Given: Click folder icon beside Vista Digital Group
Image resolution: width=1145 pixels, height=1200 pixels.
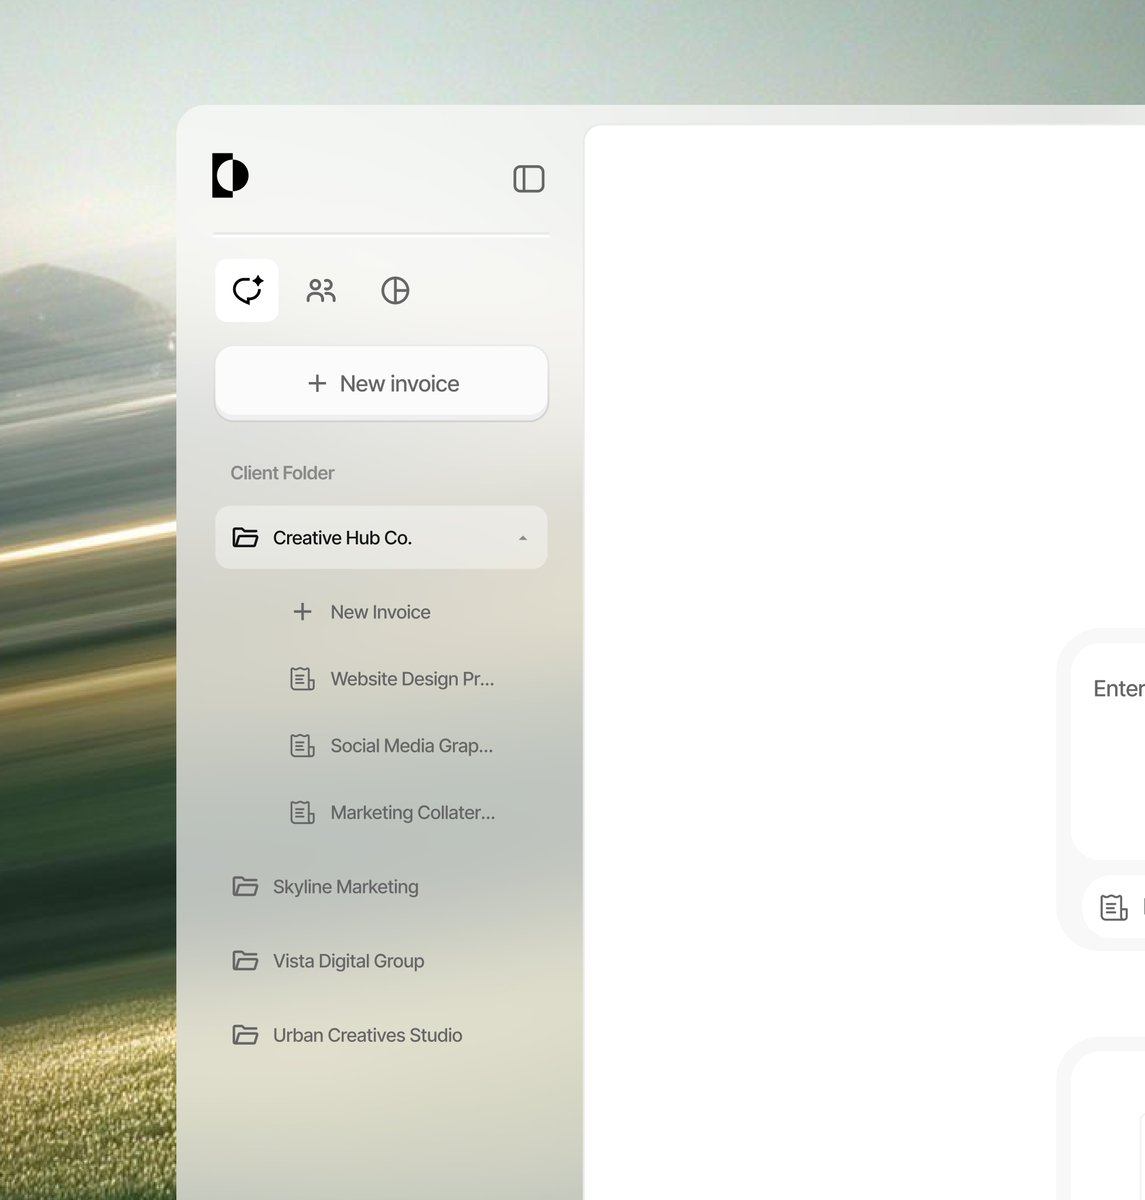Looking at the screenshot, I should (245, 960).
